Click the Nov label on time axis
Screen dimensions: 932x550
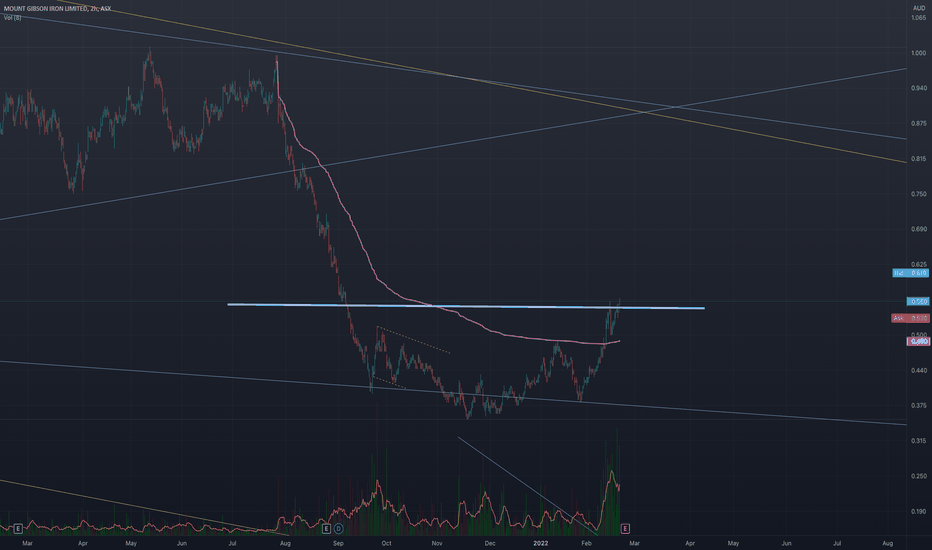tap(437, 543)
